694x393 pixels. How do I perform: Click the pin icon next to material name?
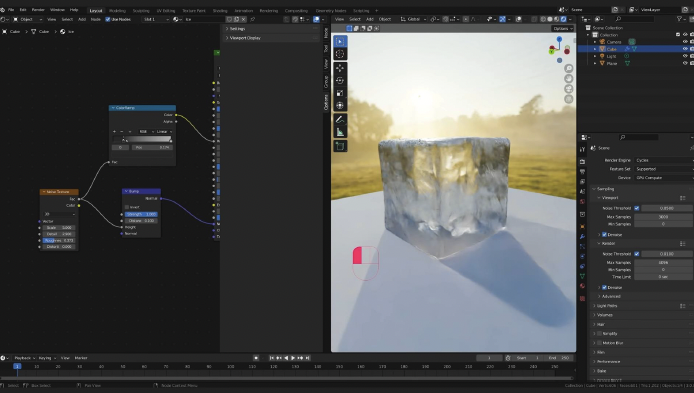253,19
